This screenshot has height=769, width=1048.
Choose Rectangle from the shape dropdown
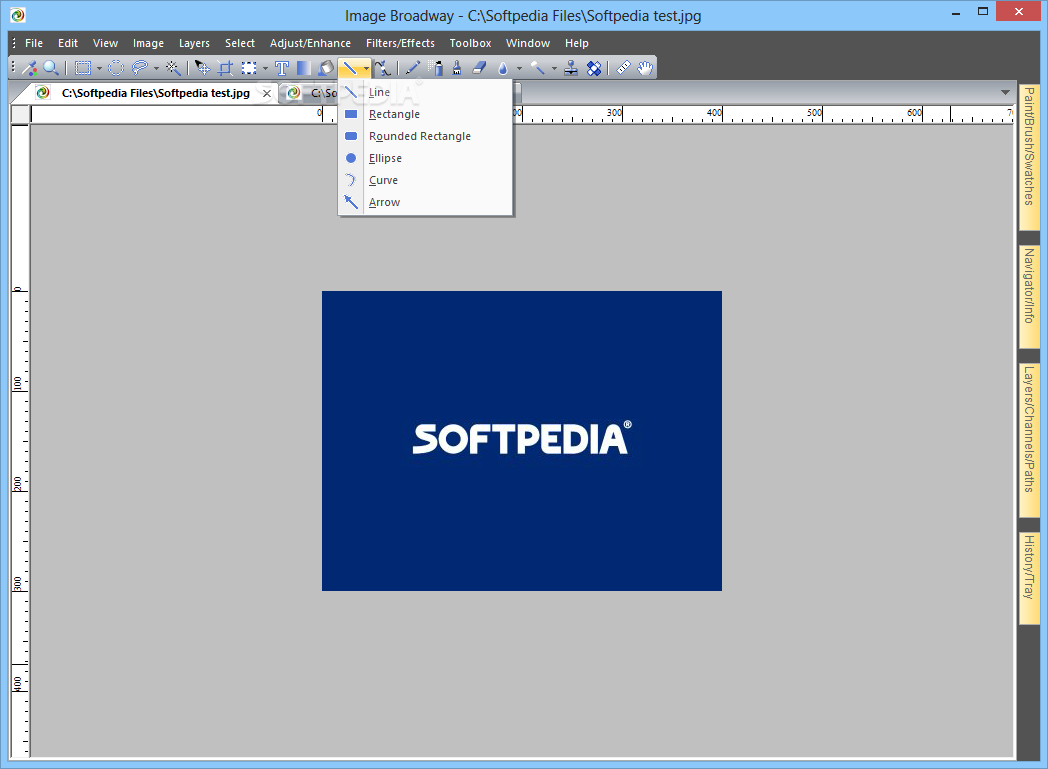[426, 114]
